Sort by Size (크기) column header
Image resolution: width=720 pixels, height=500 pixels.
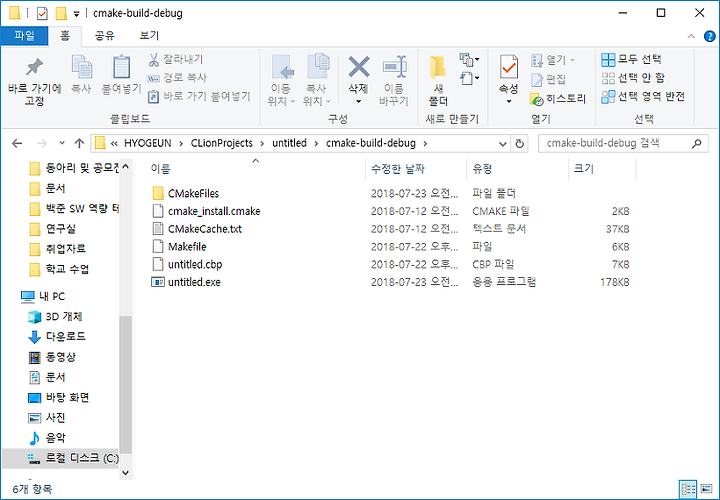point(602,169)
